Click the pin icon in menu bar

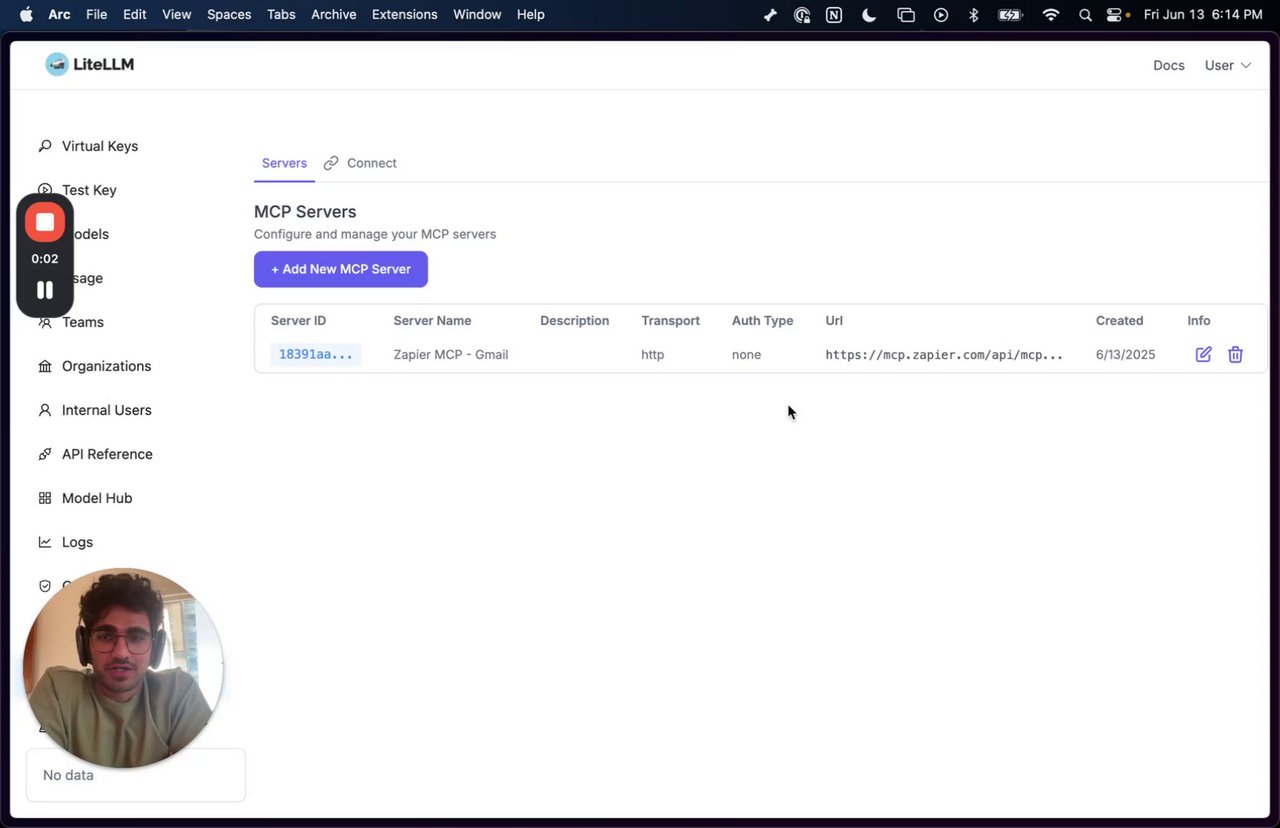[769, 15]
